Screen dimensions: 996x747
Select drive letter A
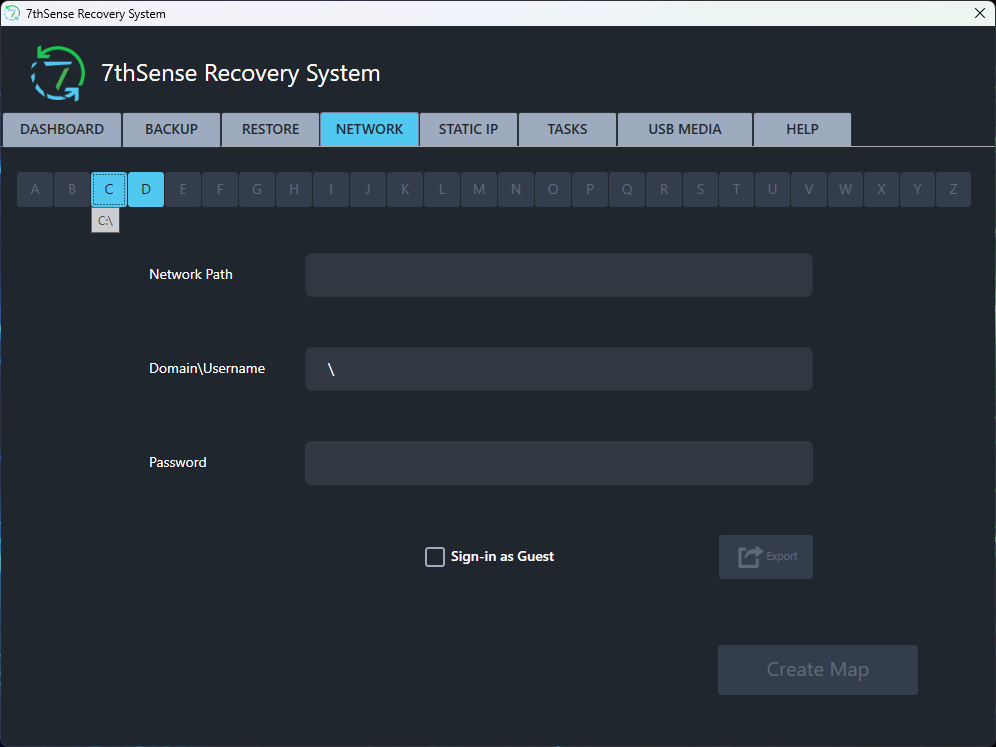(35, 189)
